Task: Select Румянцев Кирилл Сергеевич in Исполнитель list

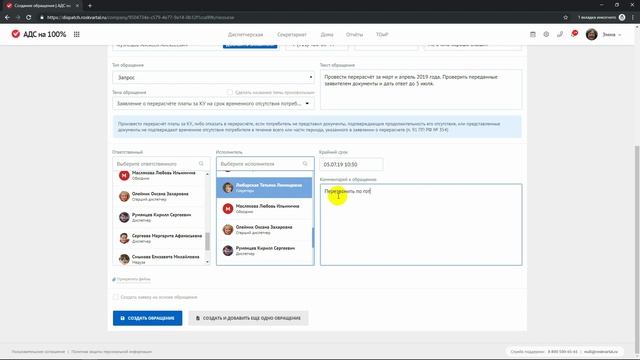Action: [264, 250]
